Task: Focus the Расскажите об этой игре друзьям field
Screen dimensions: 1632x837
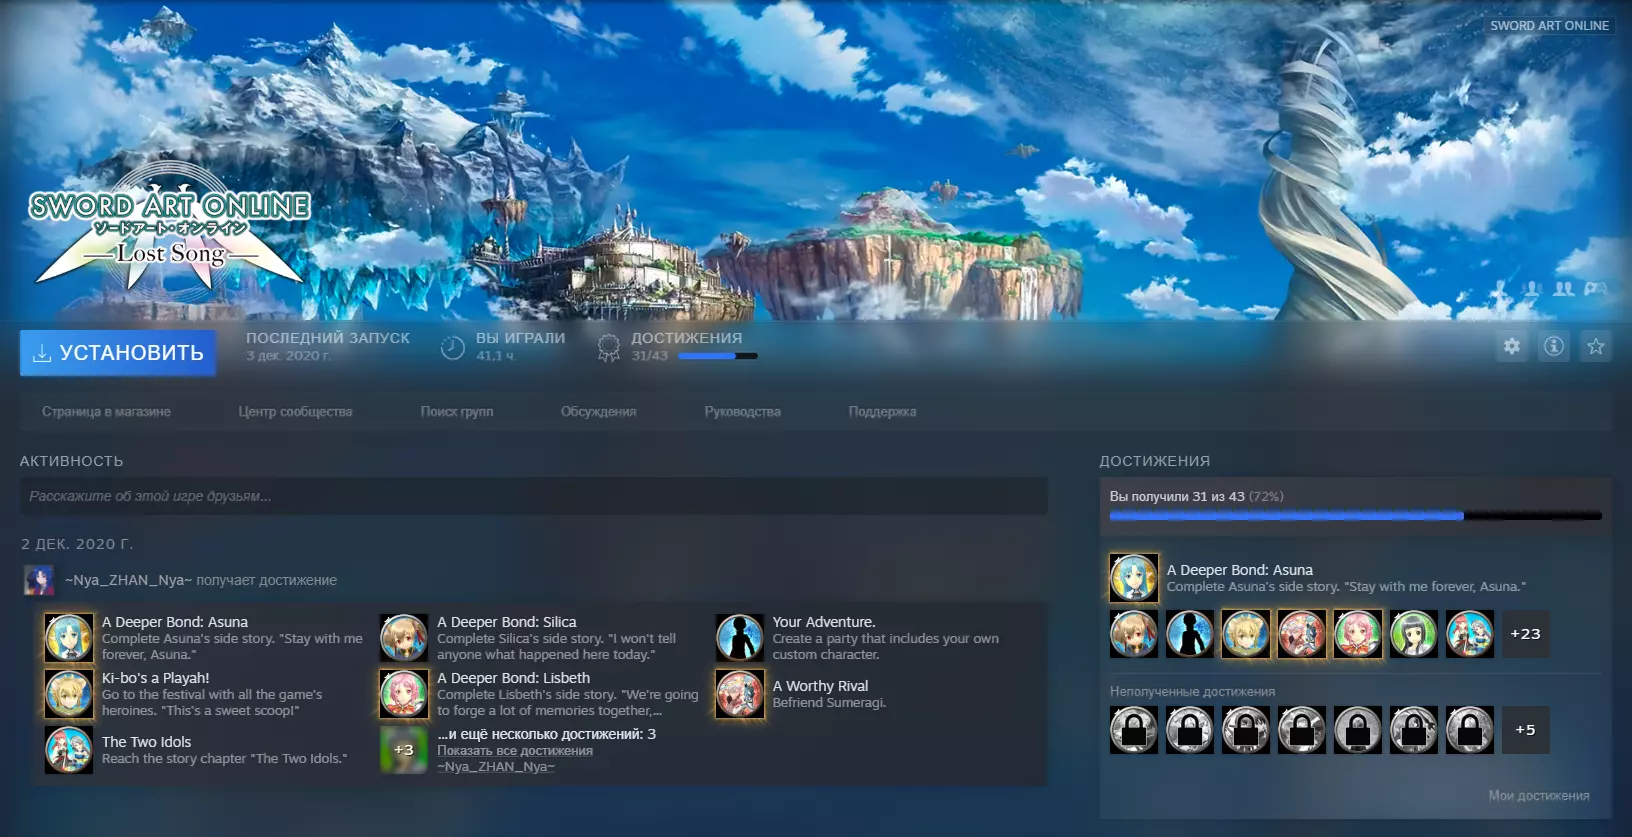Action: [533, 496]
